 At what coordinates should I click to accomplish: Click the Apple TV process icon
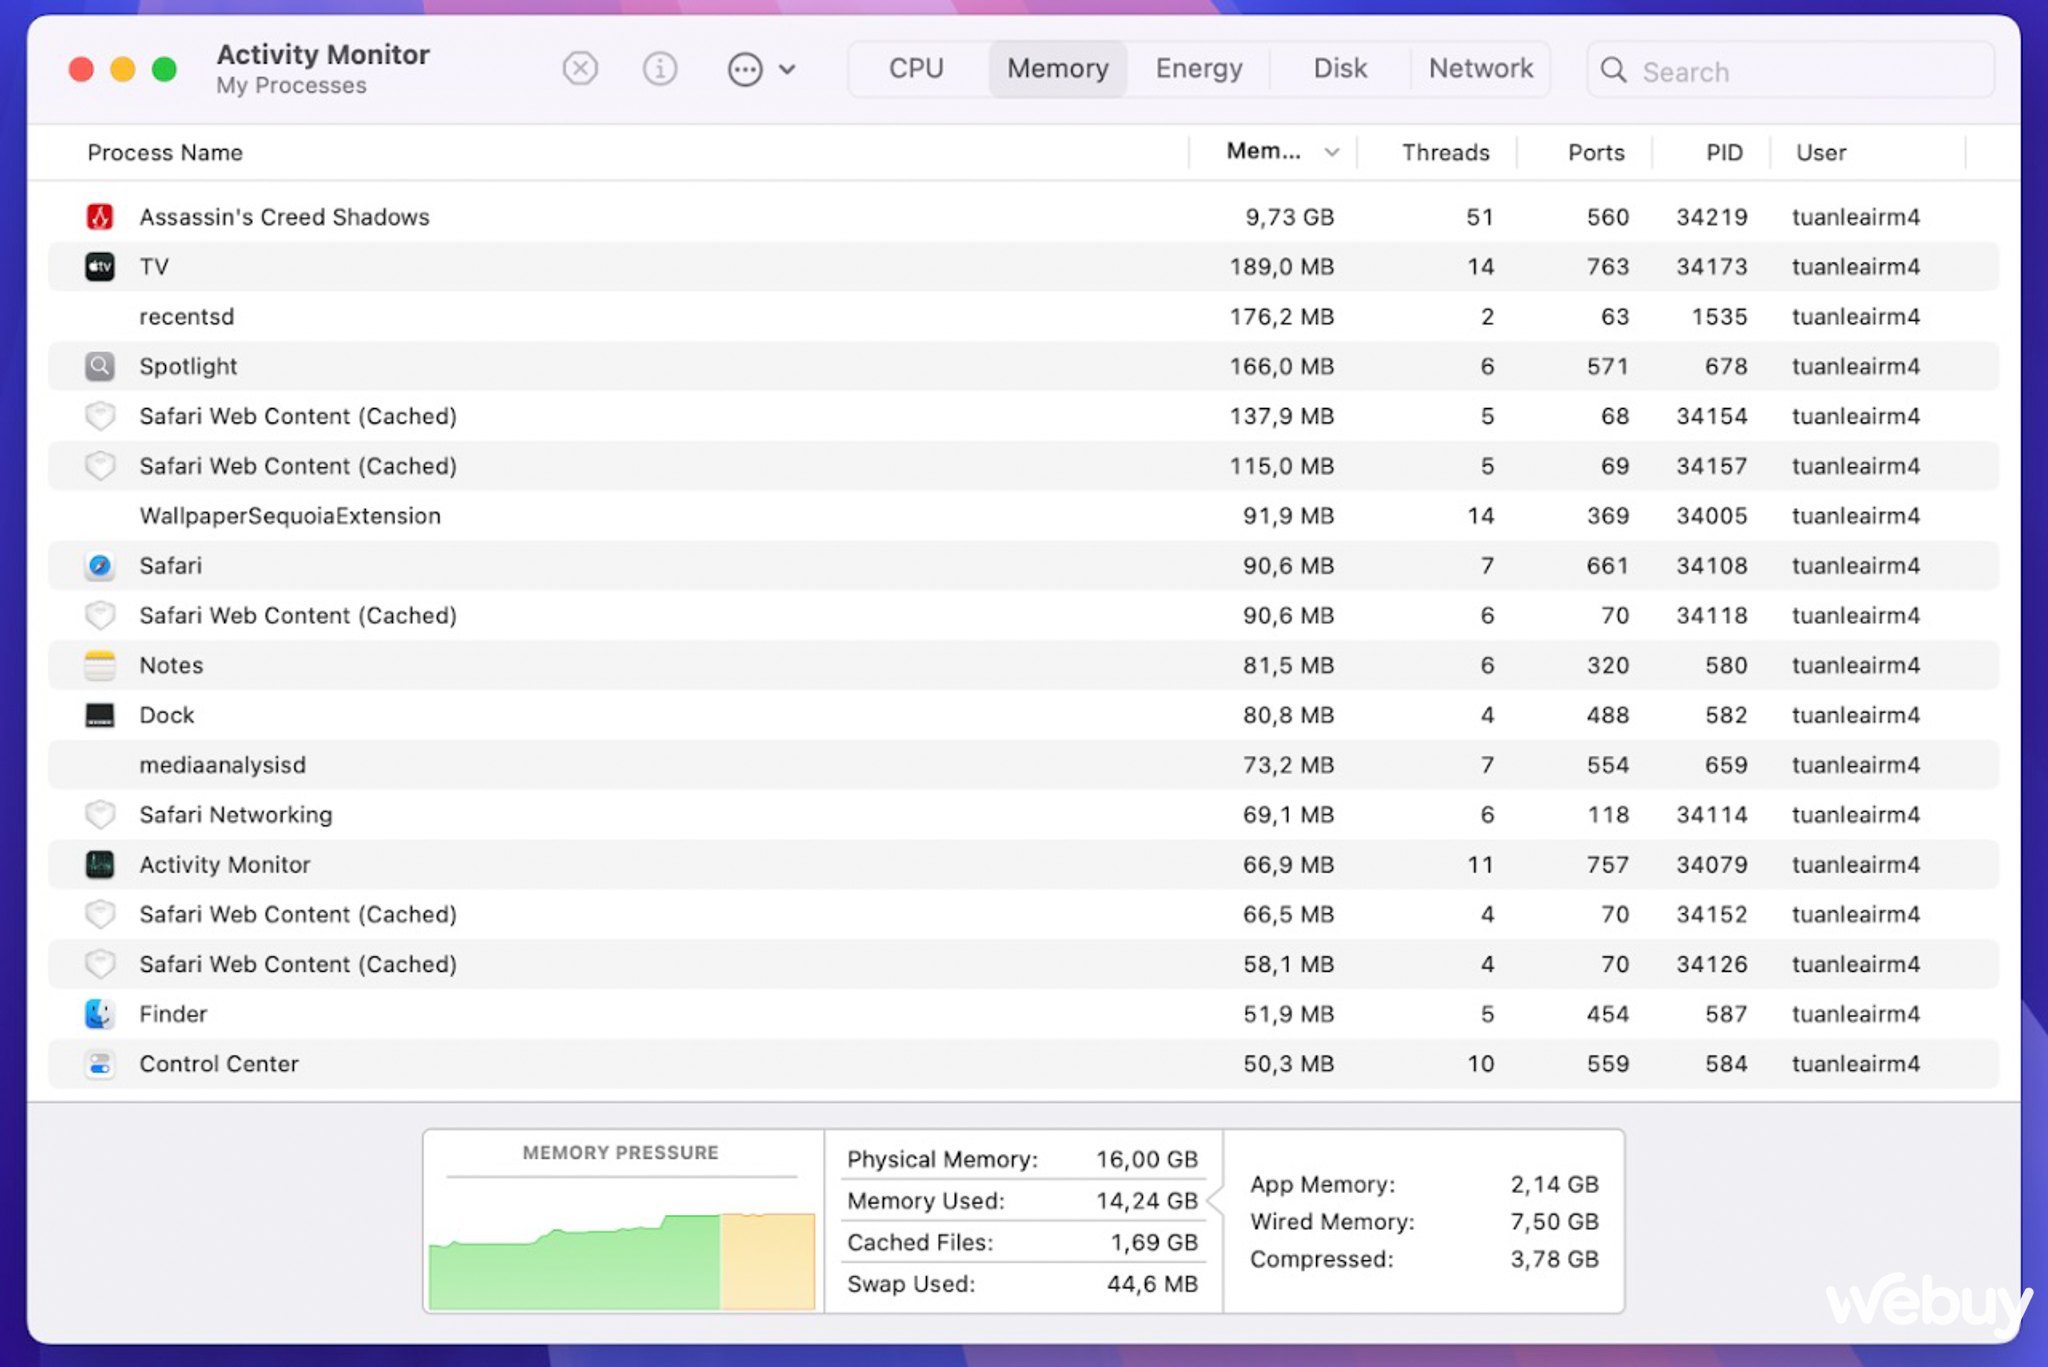point(99,267)
